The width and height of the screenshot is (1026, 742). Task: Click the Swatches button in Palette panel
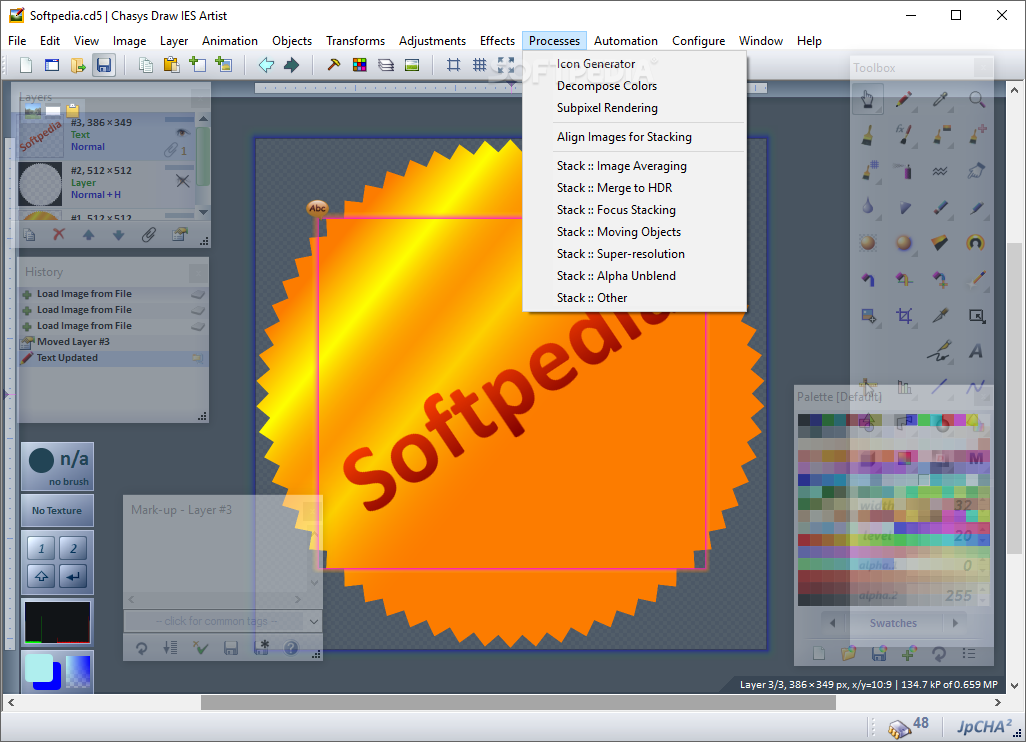[893, 623]
